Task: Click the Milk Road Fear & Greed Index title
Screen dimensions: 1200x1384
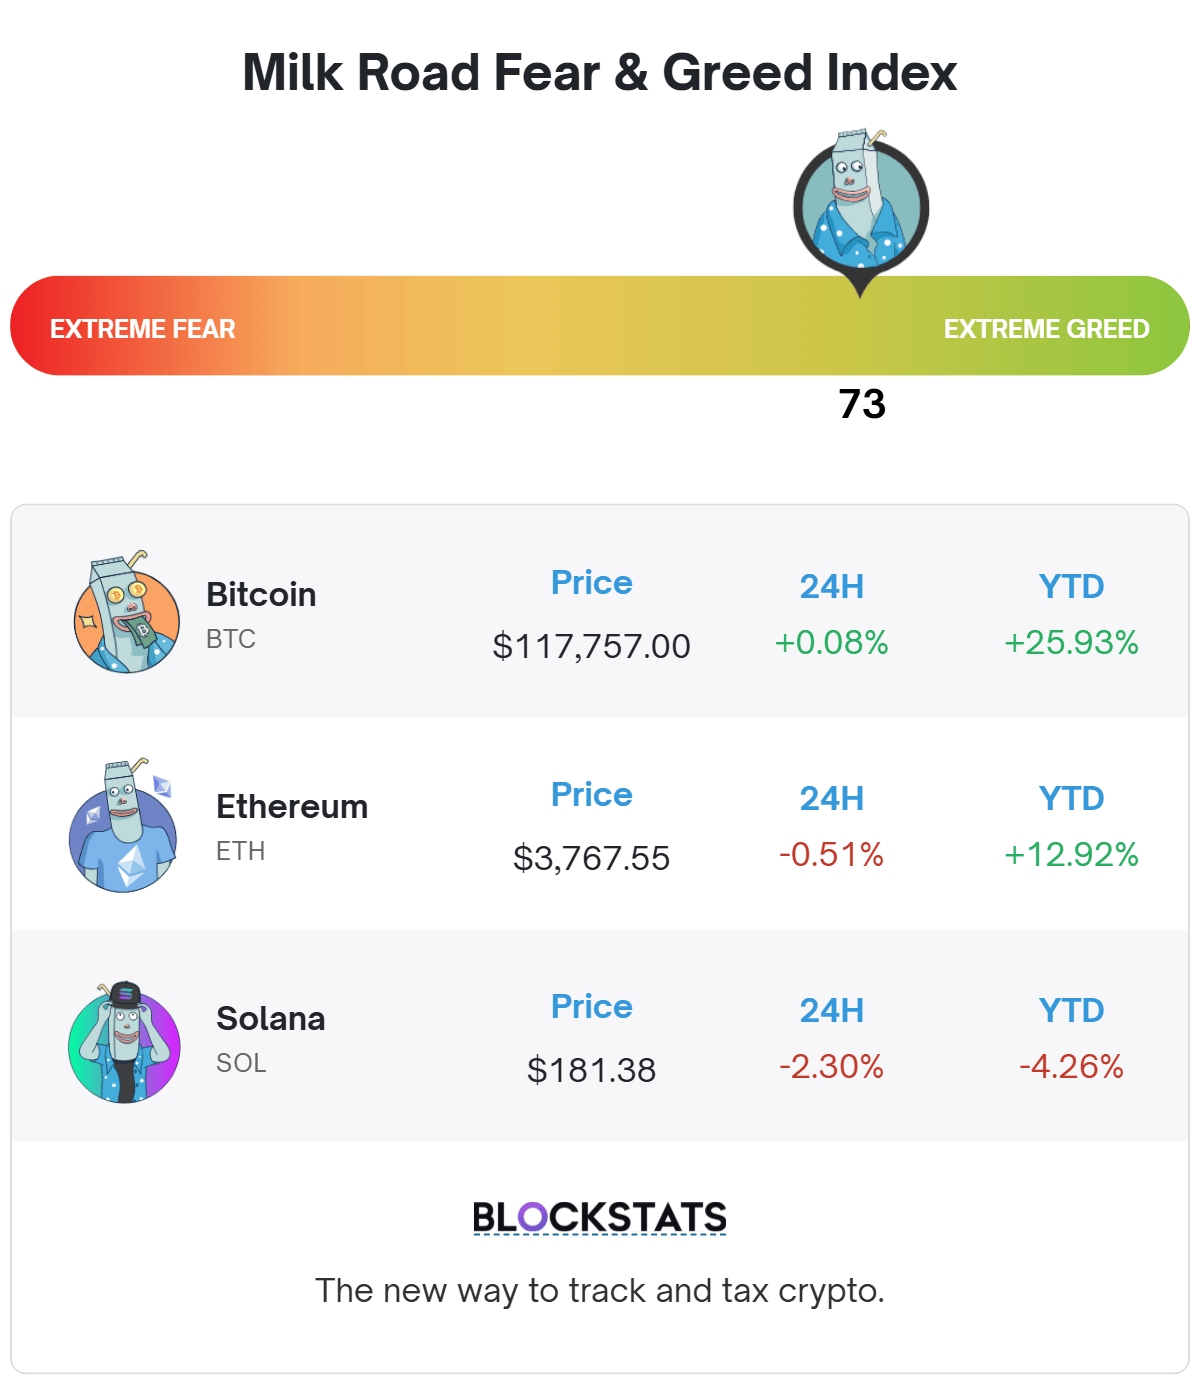Action: tap(600, 73)
